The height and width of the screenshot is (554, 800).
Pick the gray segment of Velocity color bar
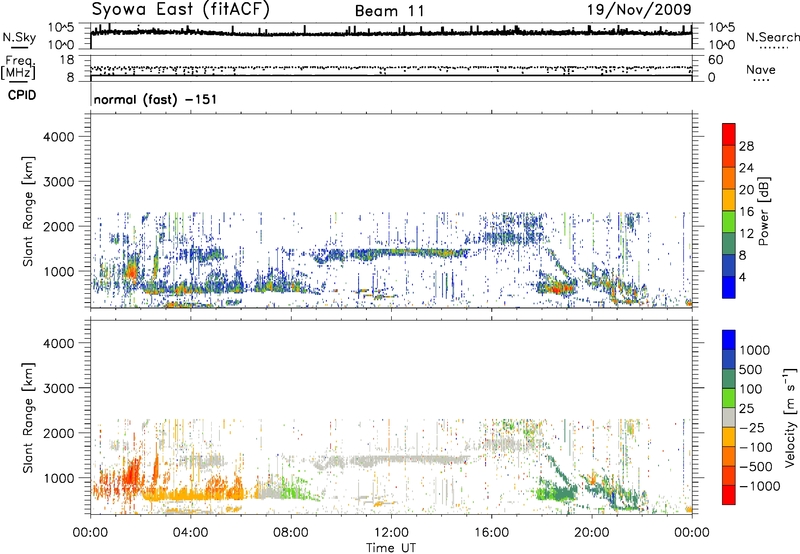coord(729,418)
